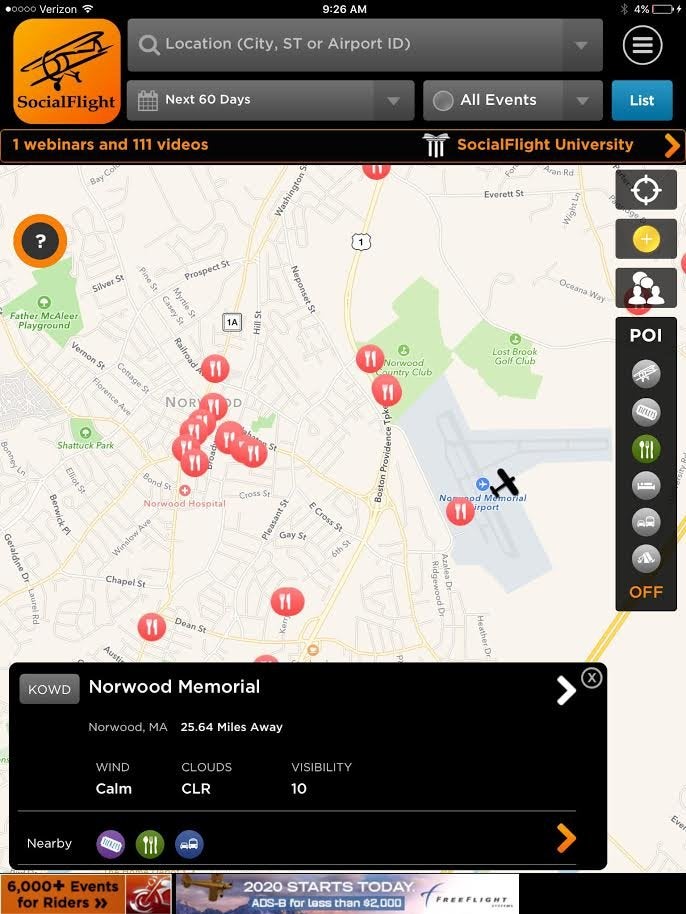Tap the SocialFlight biplane logo

click(66, 71)
